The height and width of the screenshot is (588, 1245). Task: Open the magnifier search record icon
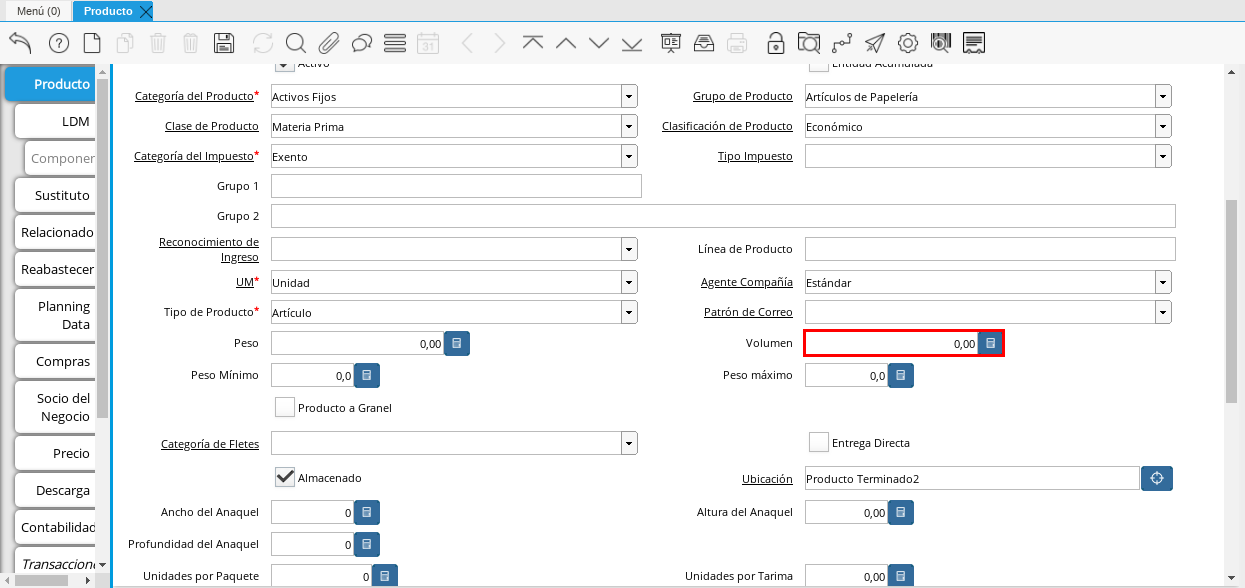[295, 43]
